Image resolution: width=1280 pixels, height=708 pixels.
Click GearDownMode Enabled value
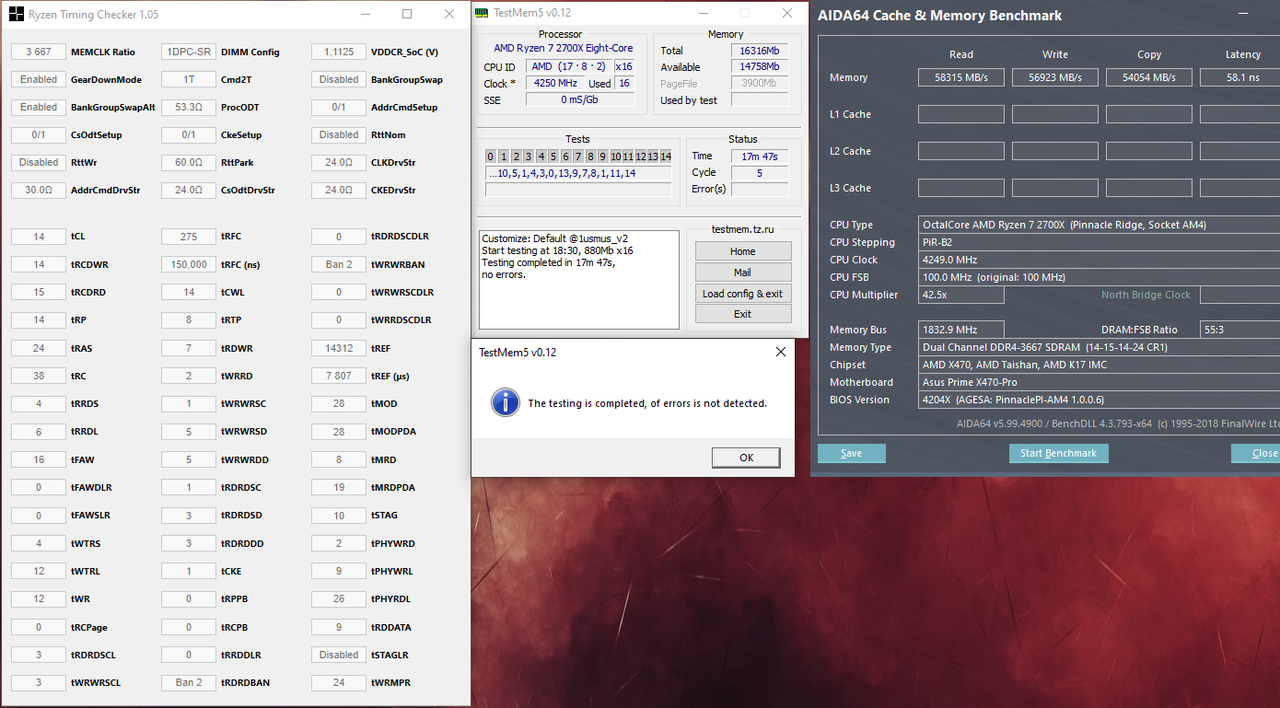pos(39,79)
